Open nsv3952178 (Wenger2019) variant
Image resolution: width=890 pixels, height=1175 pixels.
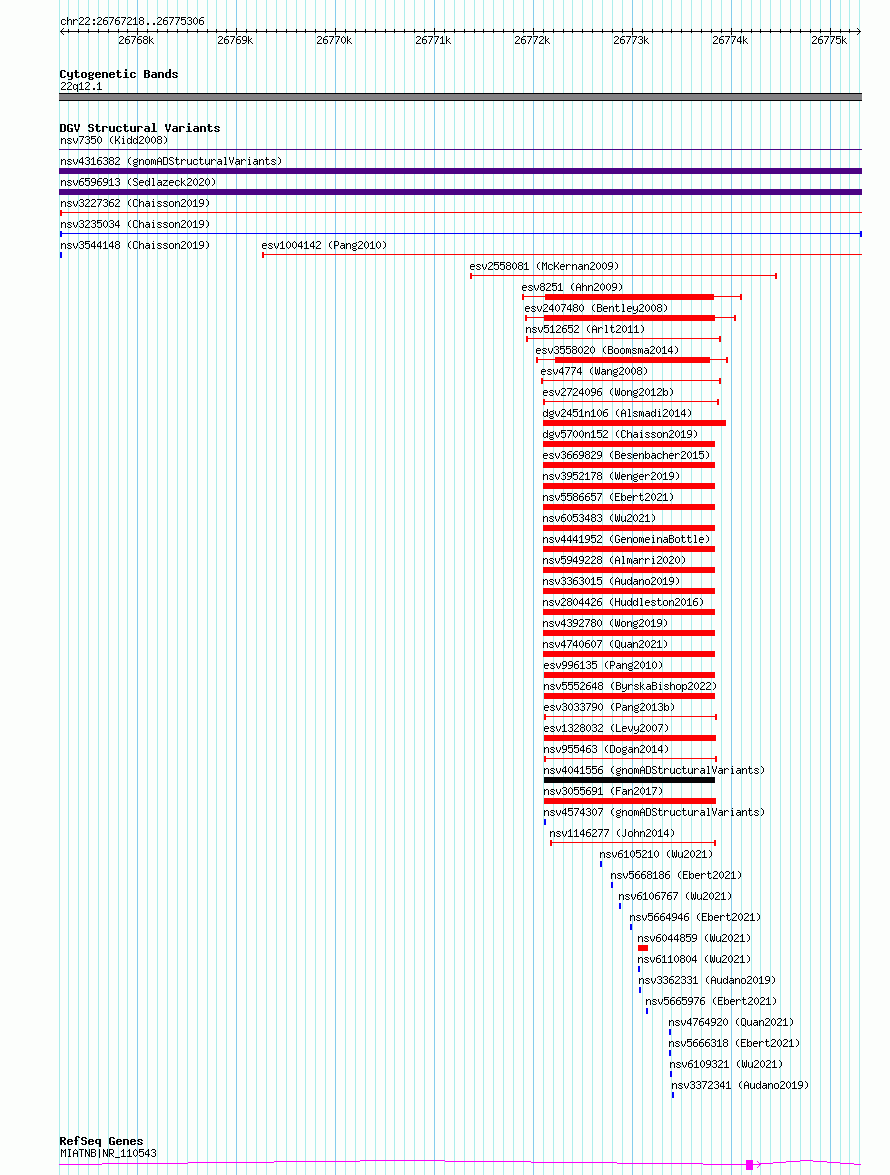click(611, 476)
